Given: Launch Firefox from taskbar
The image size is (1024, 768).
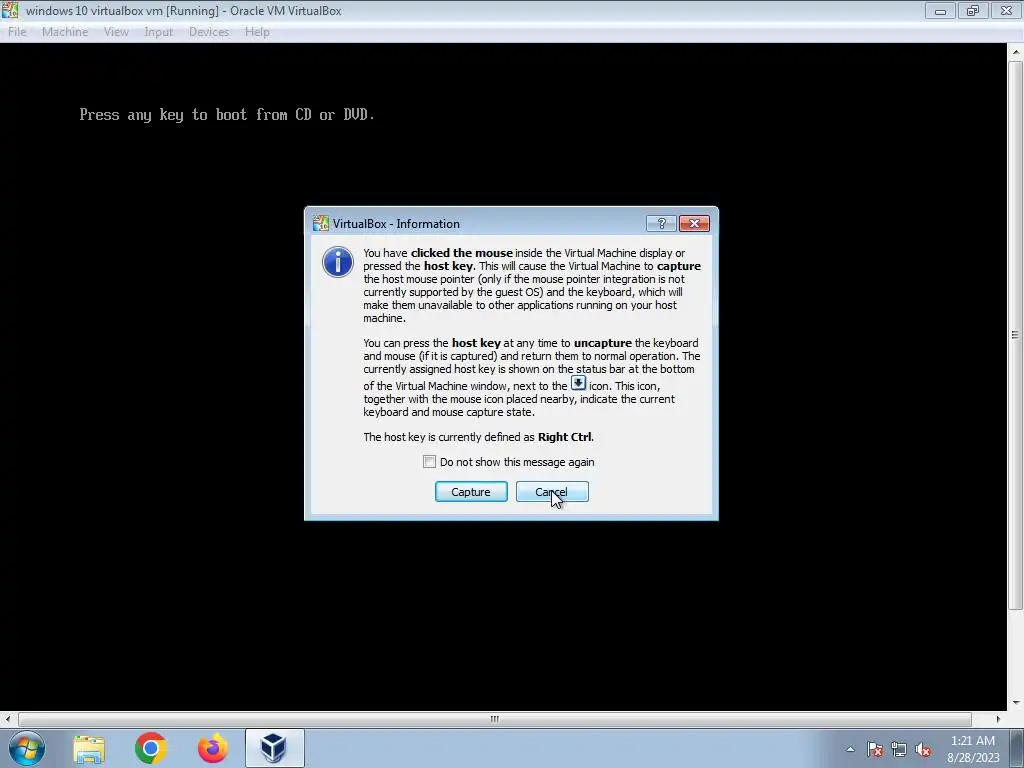Looking at the screenshot, I should point(213,748).
